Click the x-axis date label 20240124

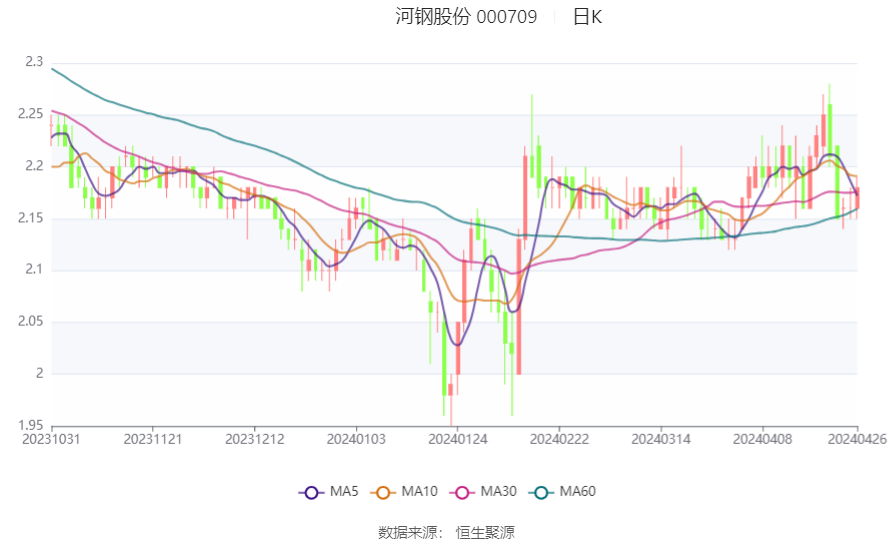457,440
